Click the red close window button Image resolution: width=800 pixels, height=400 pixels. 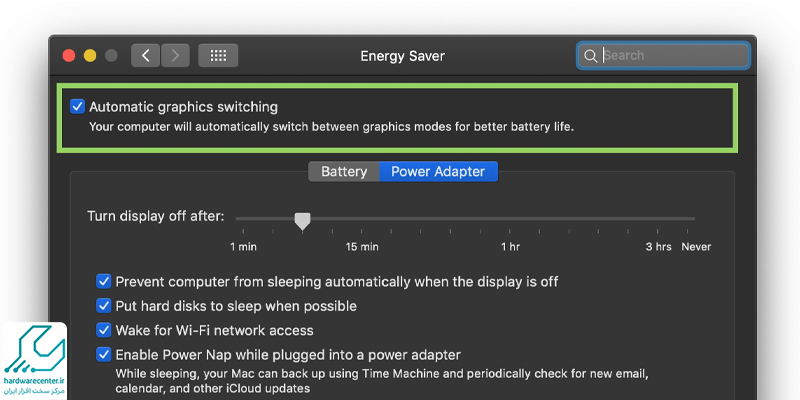70,56
